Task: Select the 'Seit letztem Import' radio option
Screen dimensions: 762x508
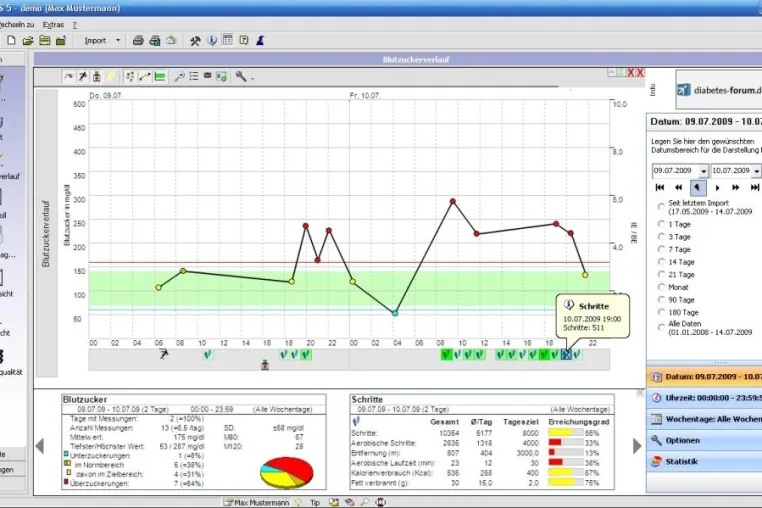Action: [x=661, y=207]
